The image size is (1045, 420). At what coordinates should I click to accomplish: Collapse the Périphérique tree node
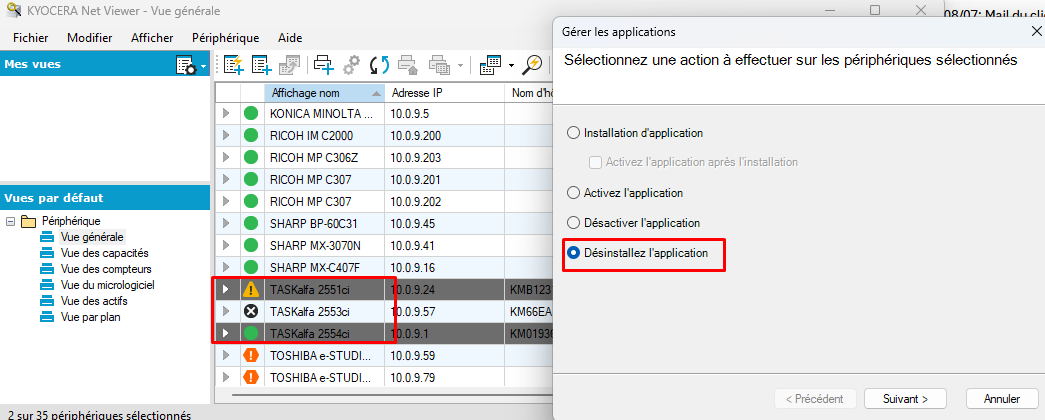10,221
